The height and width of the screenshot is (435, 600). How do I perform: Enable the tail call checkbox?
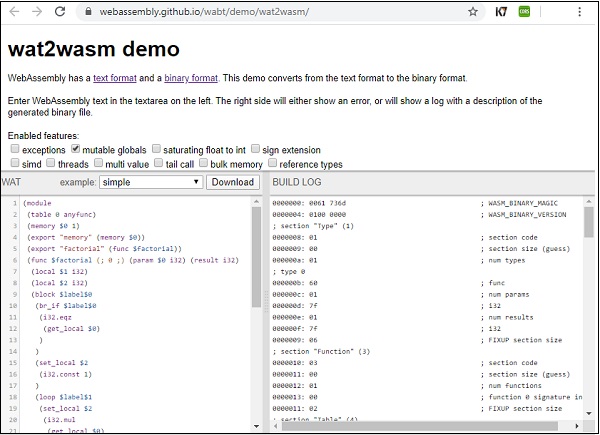click(x=158, y=163)
